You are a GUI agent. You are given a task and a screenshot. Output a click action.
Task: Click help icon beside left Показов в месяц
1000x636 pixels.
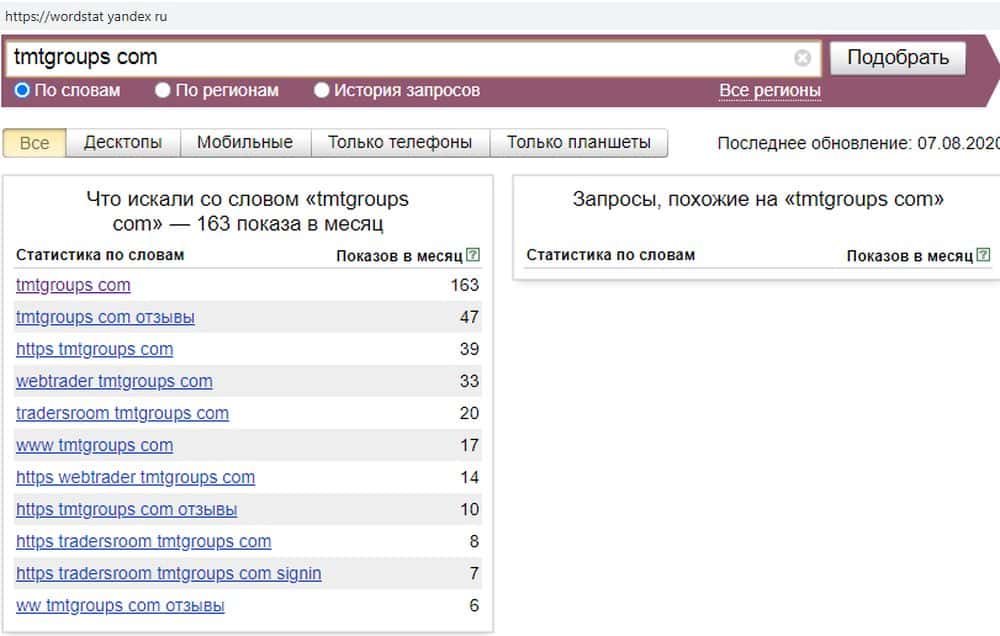point(473,255)
